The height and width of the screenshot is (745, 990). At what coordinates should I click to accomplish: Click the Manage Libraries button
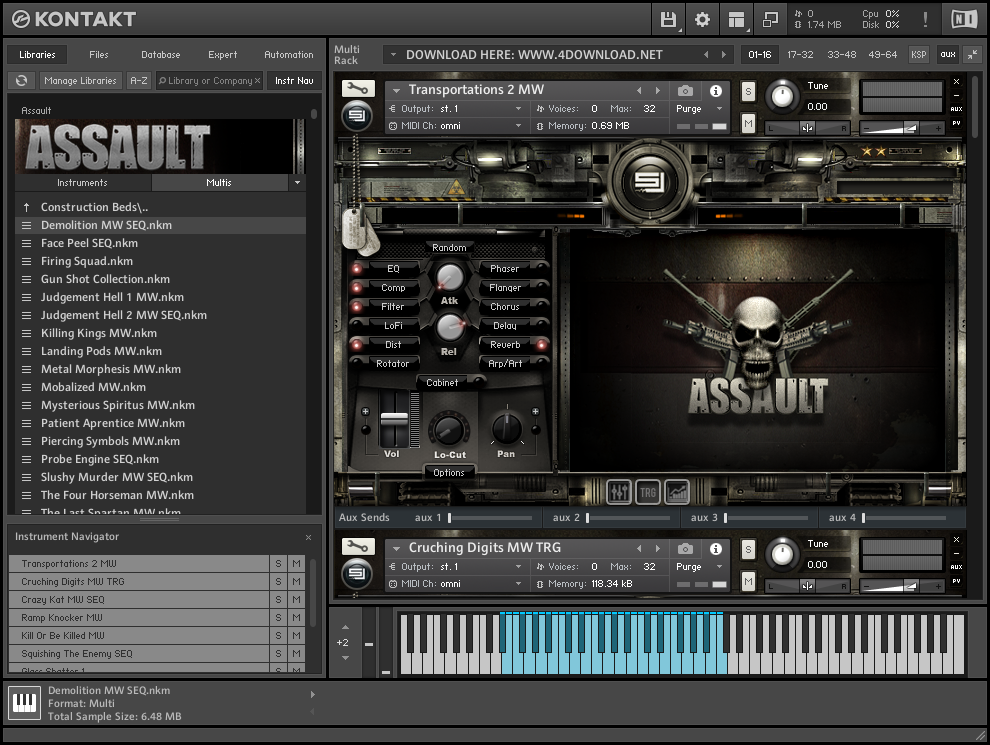tap(80, 81)
